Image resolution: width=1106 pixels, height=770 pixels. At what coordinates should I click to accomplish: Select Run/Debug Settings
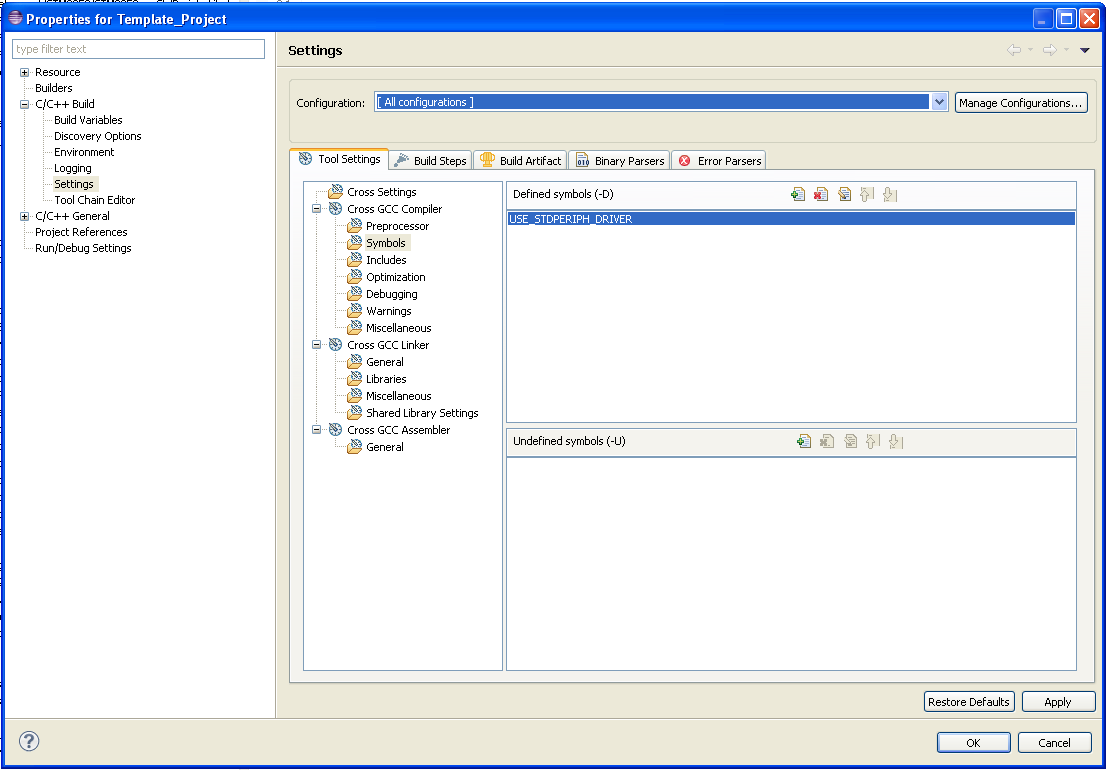pos(83,248)
